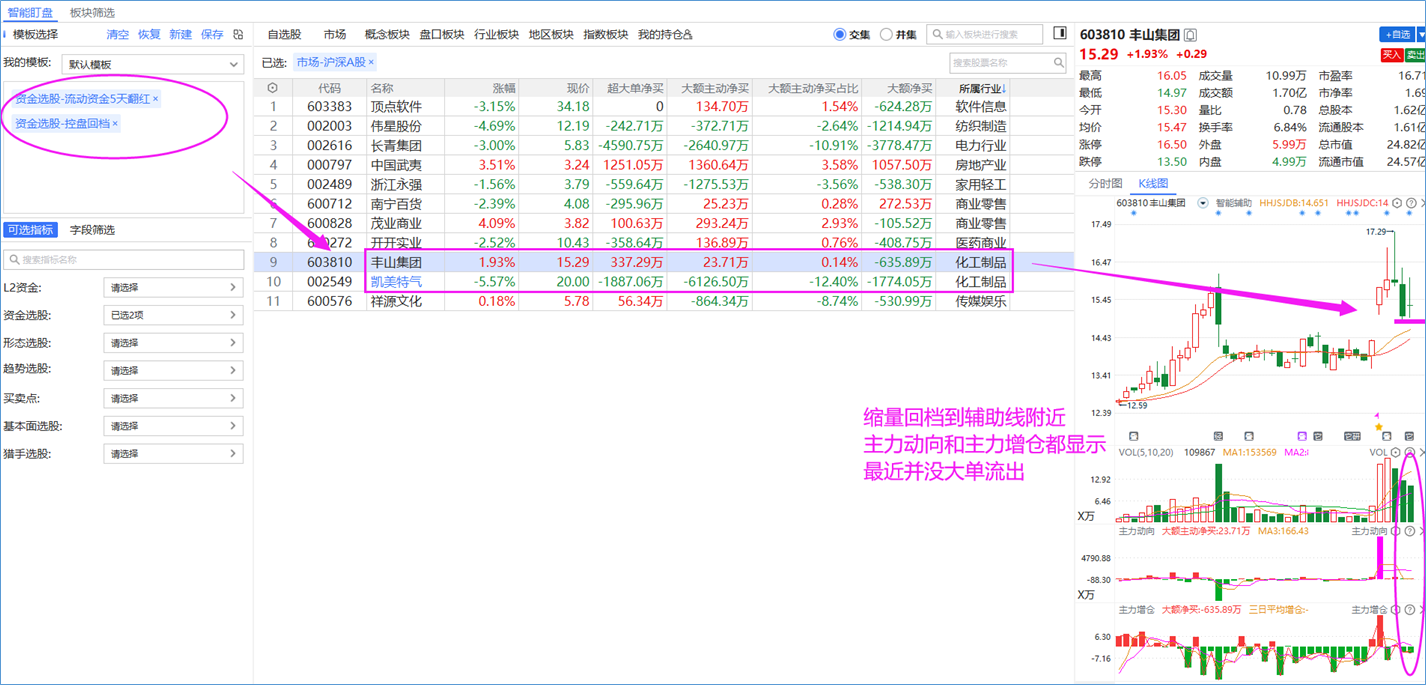Click the help icon on K线 chart header

point(1411,203)
